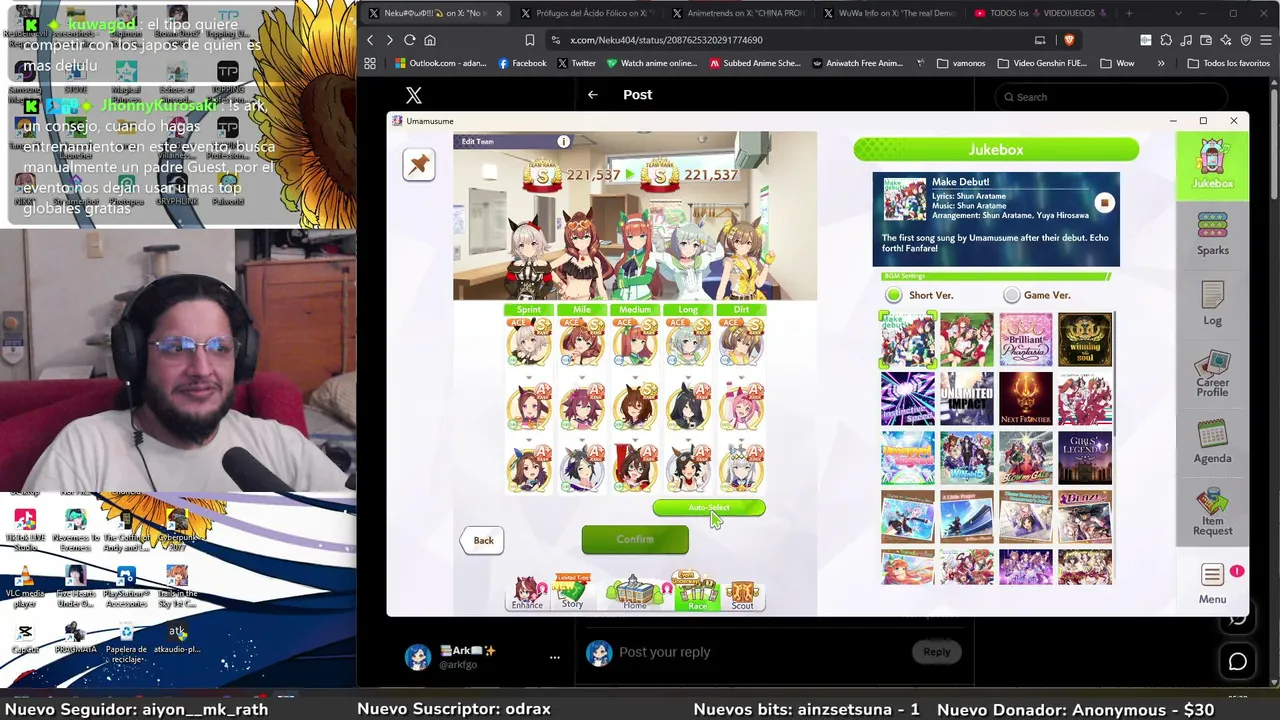
Task: Open a new browser tab
Action: tap(1129, 13)
